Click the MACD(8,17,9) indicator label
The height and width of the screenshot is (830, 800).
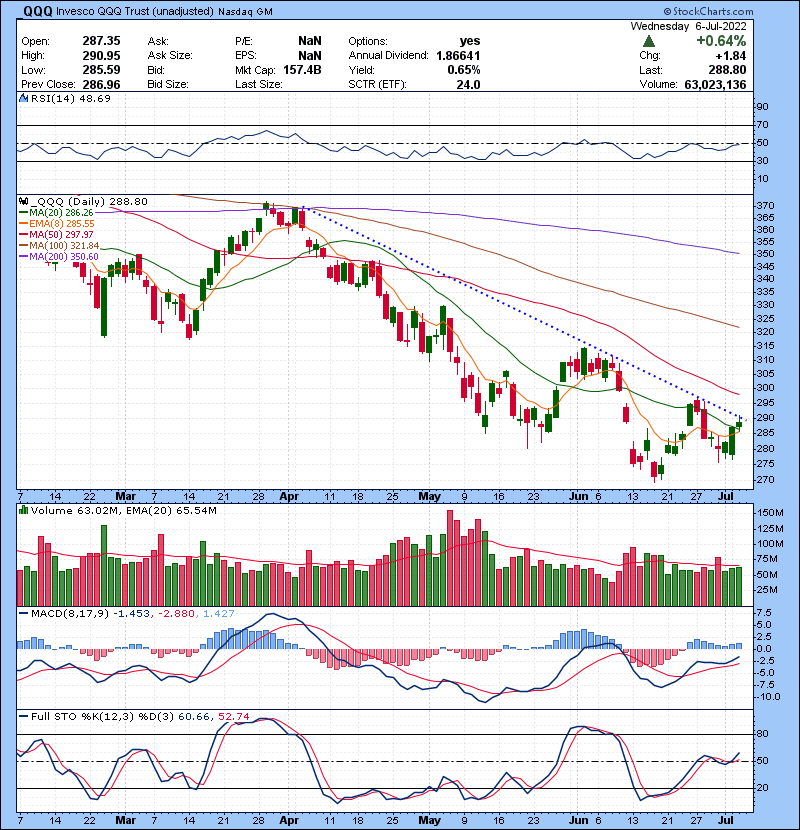(70, 614)
